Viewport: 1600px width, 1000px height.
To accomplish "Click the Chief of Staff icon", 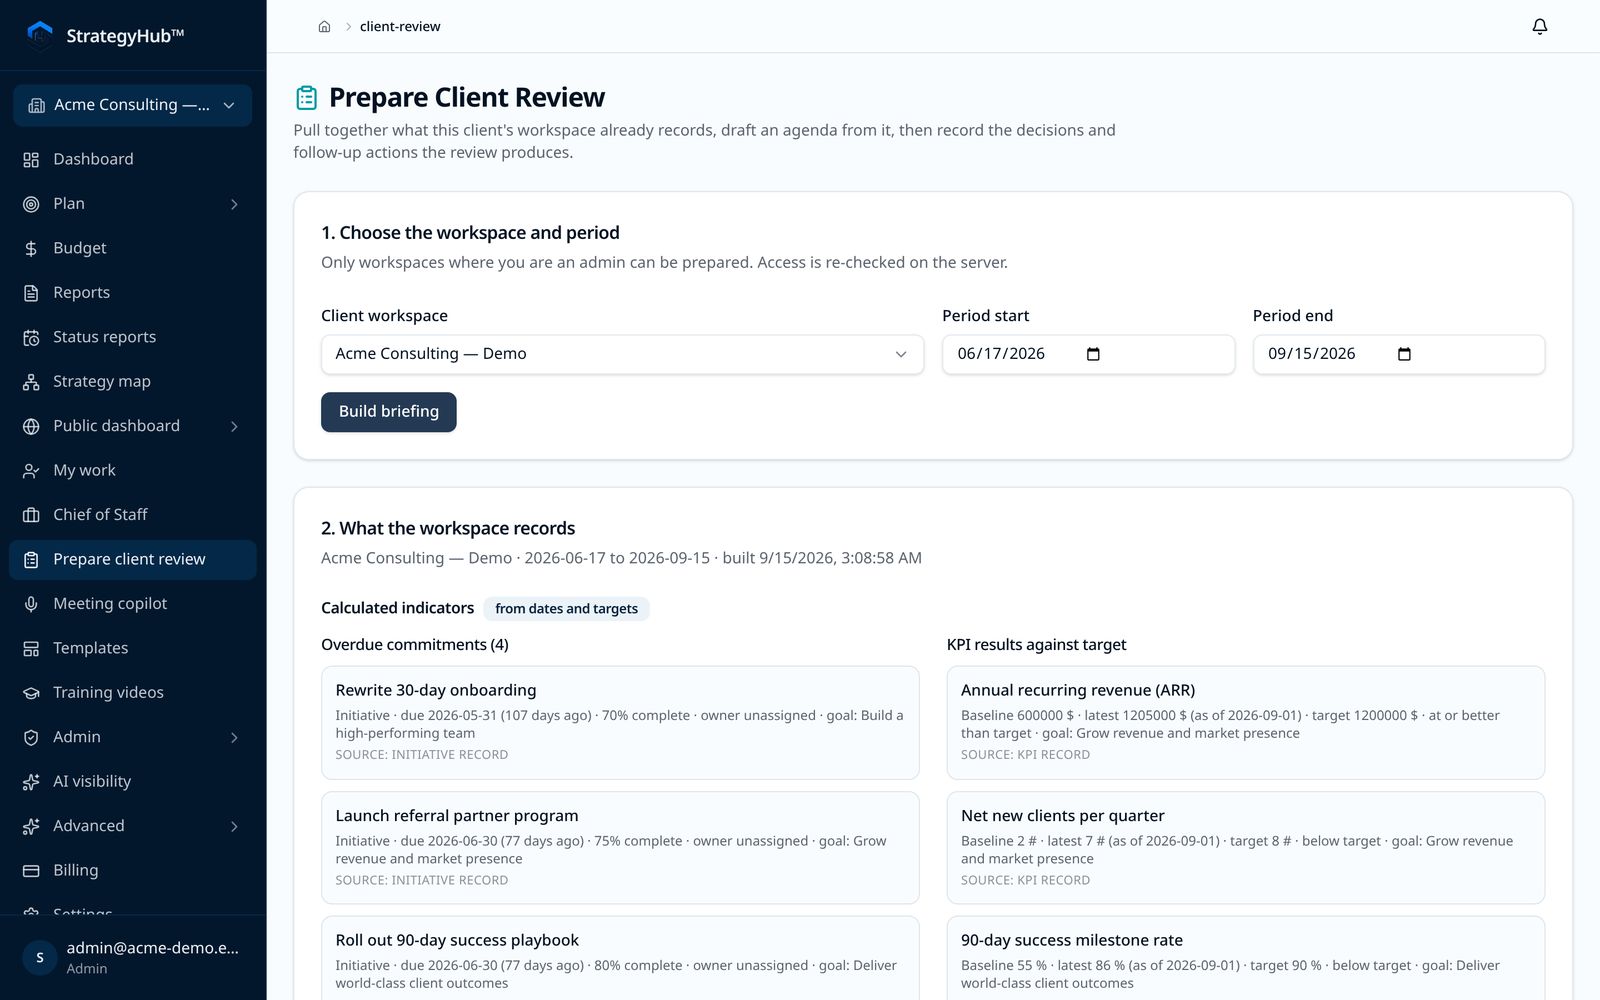I will [31, 515].
